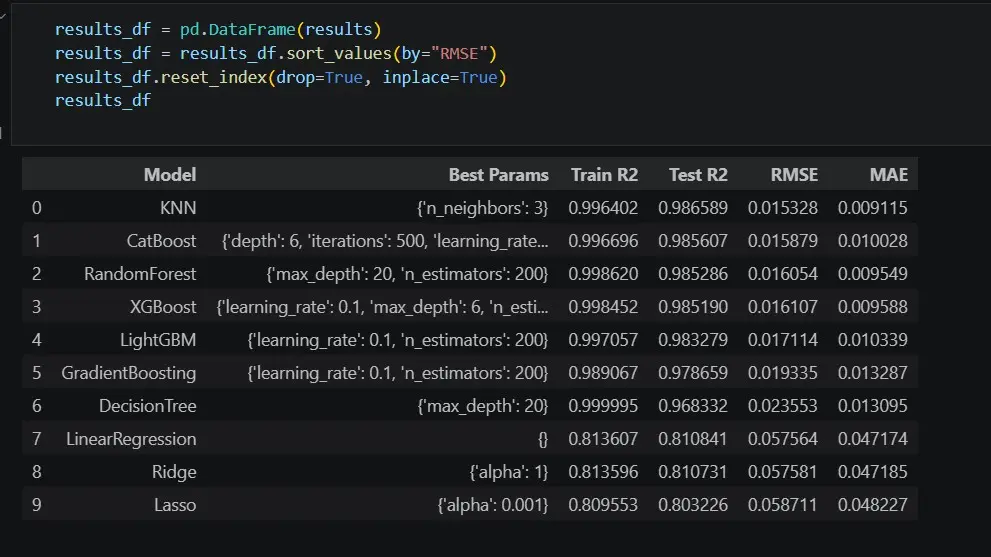
Task: Click MAE value 0.010028
Action: pos(873,241)
